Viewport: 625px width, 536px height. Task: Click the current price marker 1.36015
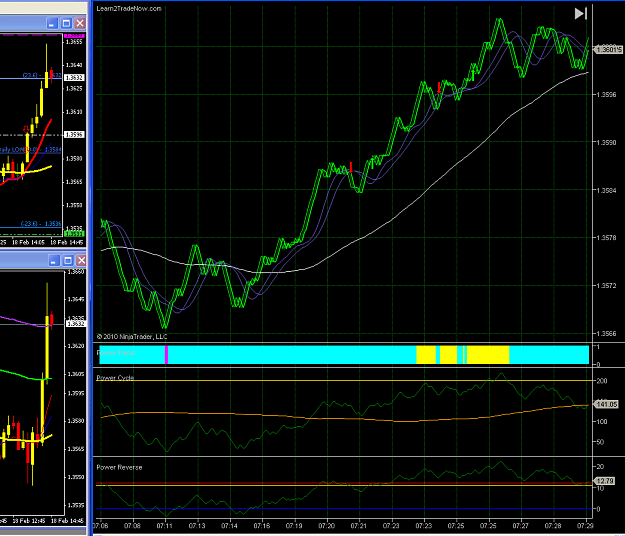608,49
